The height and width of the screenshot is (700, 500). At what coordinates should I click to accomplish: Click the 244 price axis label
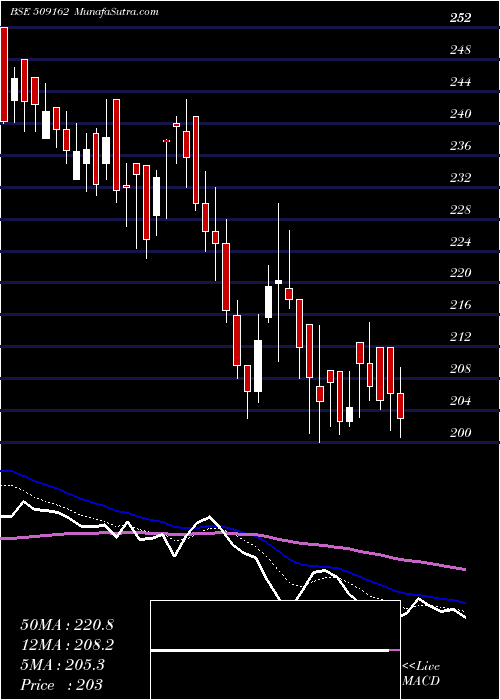point(460,82)
